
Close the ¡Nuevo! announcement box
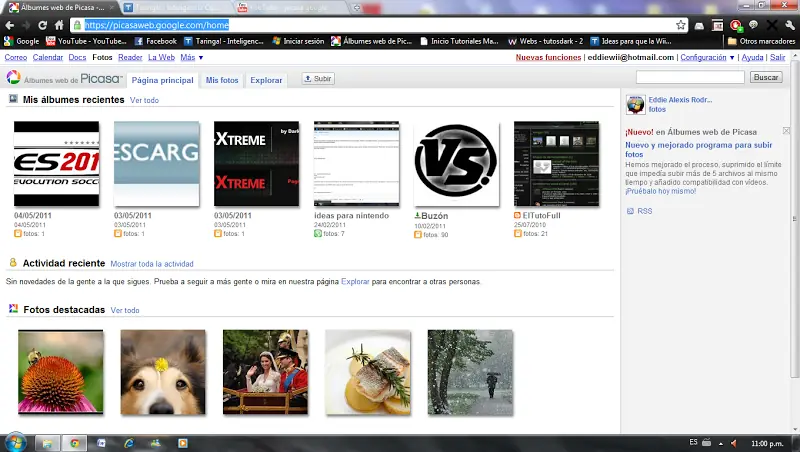pyautogui.click(x=786, y=131)
